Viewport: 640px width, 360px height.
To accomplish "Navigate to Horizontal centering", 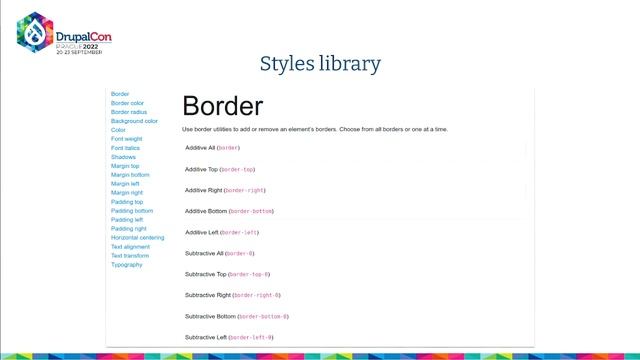I will coord(138,238).
